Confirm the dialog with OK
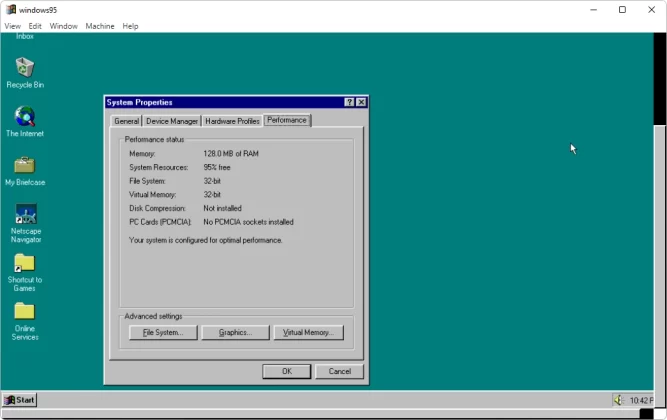This screenshot has height=420, width=667. 287,371
